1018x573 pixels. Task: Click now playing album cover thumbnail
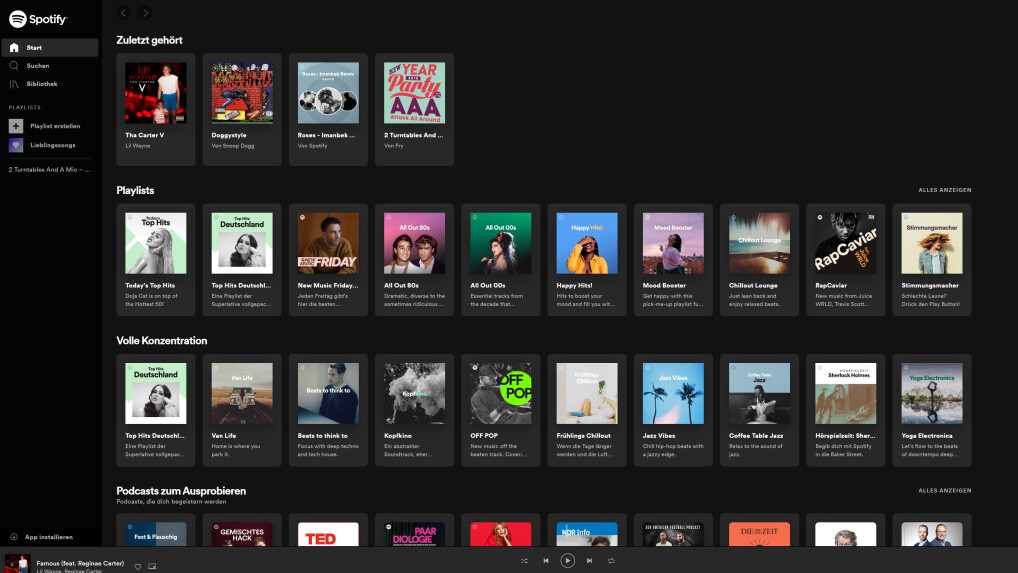click(18, 563)
